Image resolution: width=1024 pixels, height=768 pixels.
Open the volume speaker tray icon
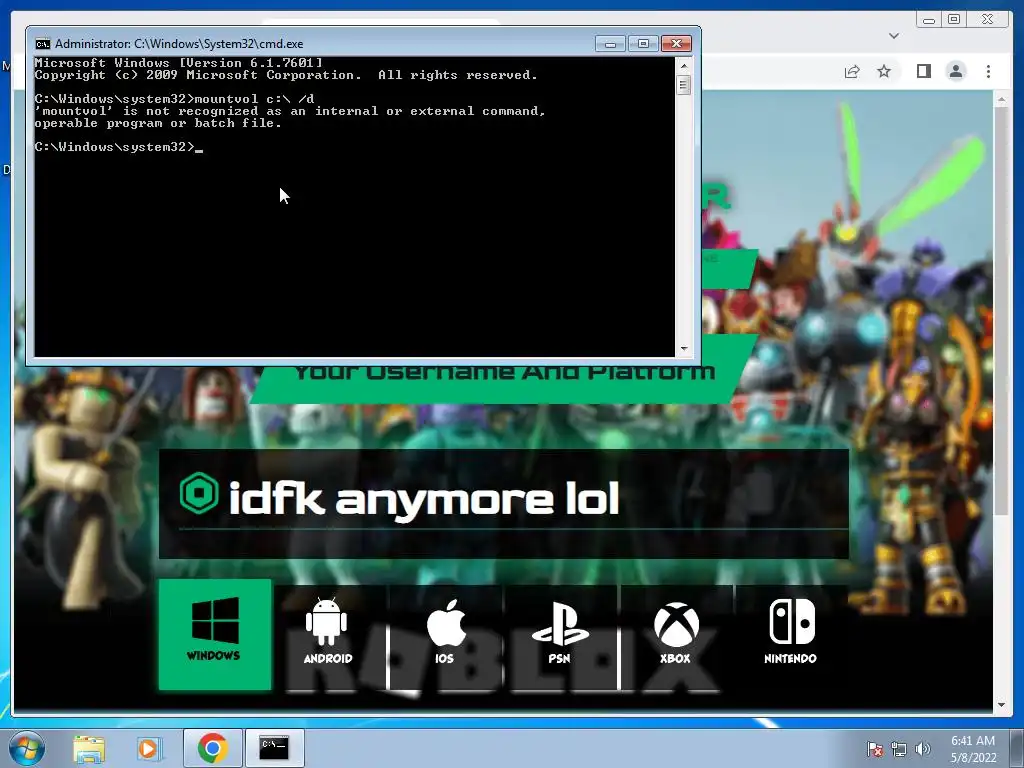[922, 748]
